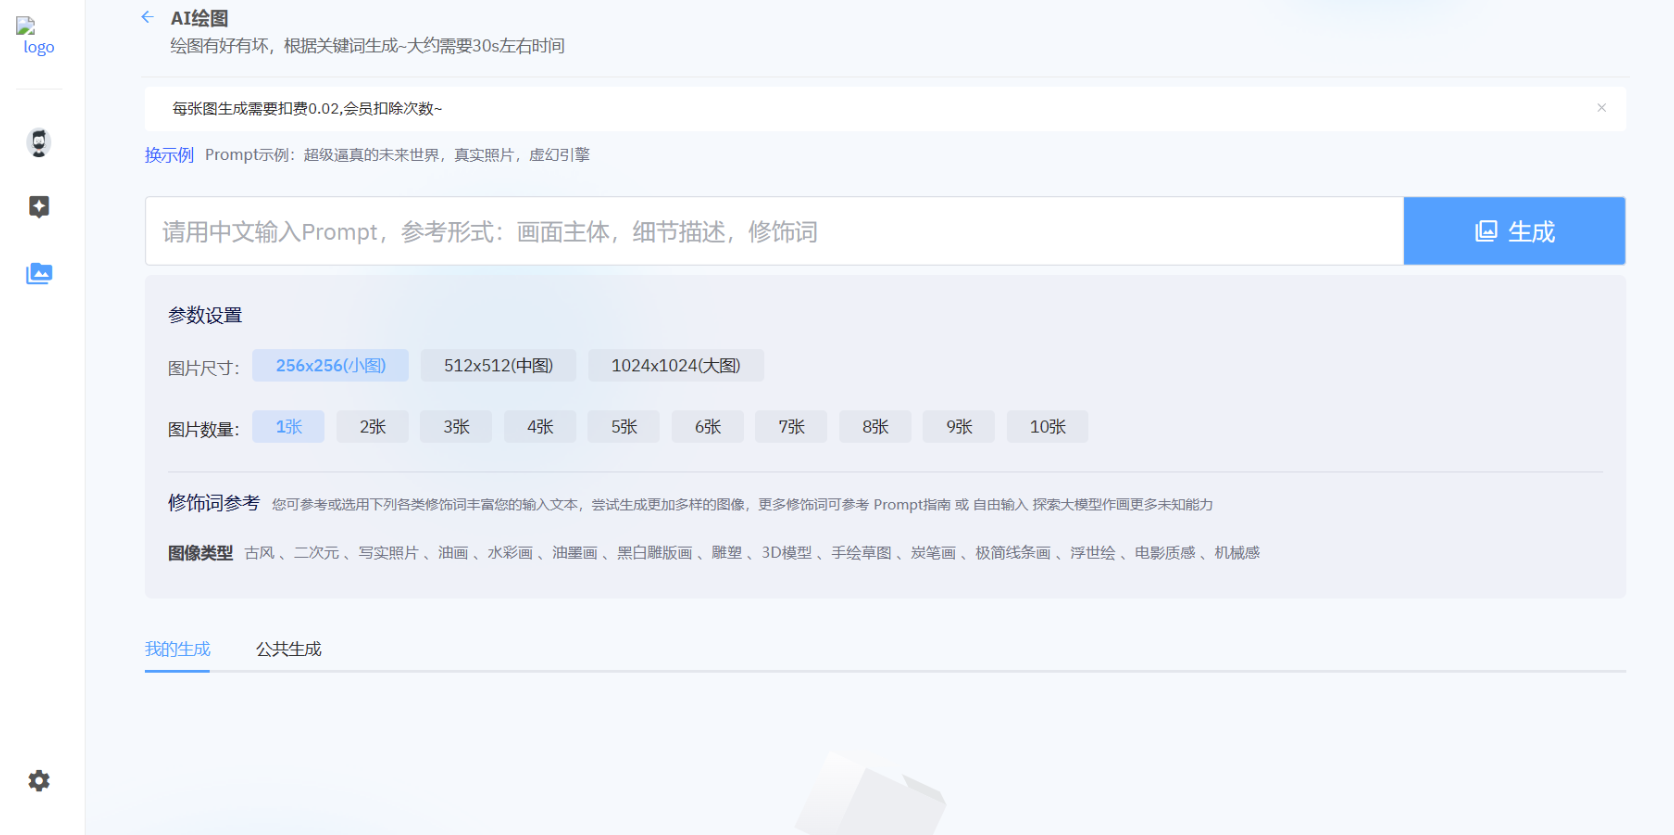Set image count to 10张

pos(1047,427)
